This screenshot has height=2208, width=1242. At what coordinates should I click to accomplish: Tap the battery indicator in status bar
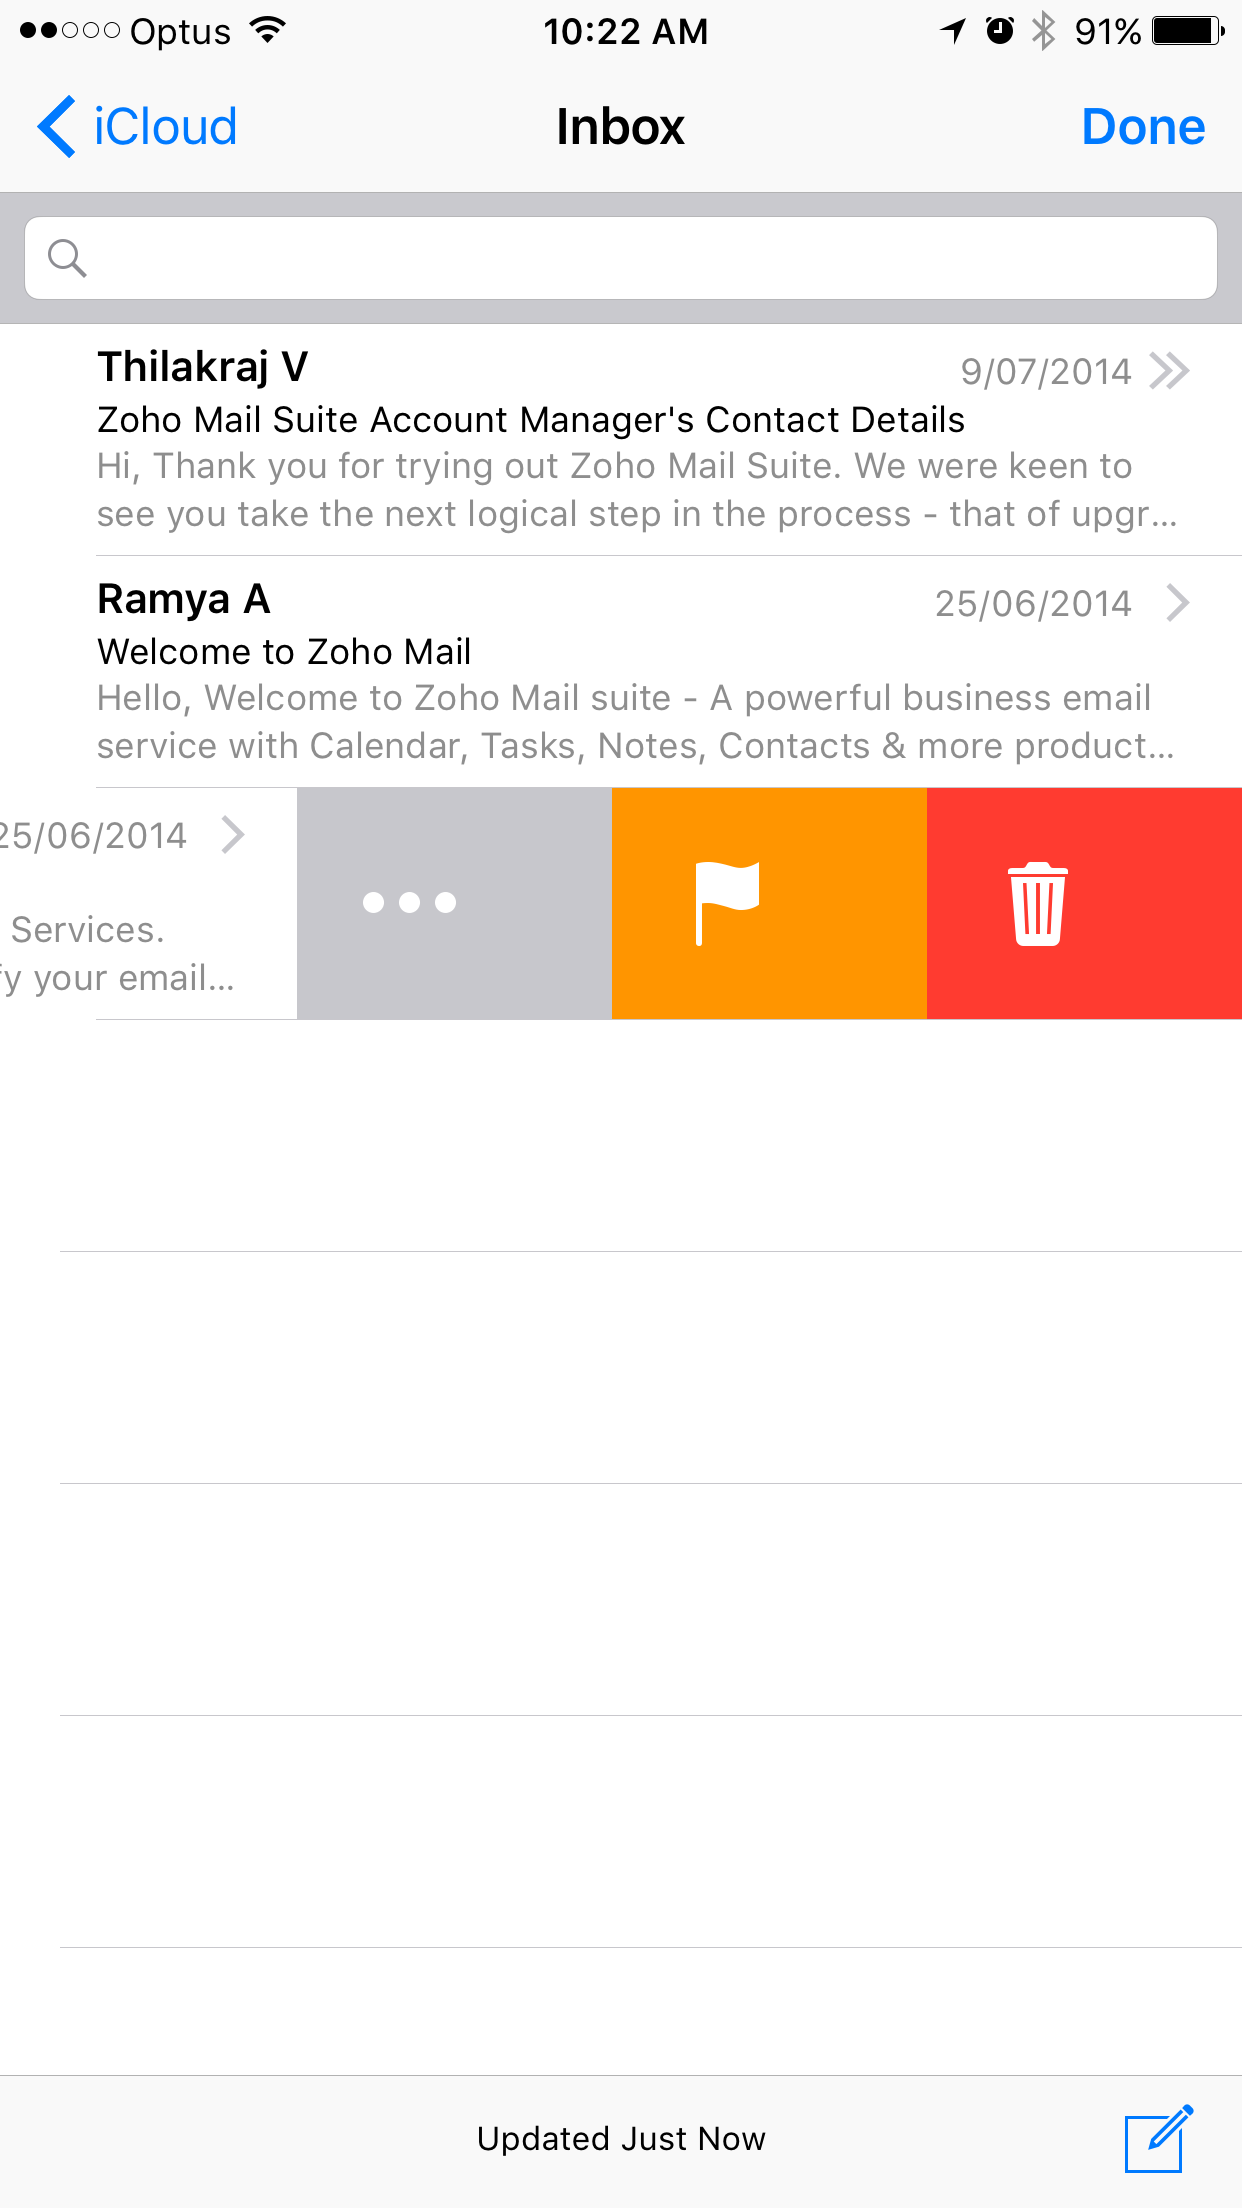tap(1188, 31)
